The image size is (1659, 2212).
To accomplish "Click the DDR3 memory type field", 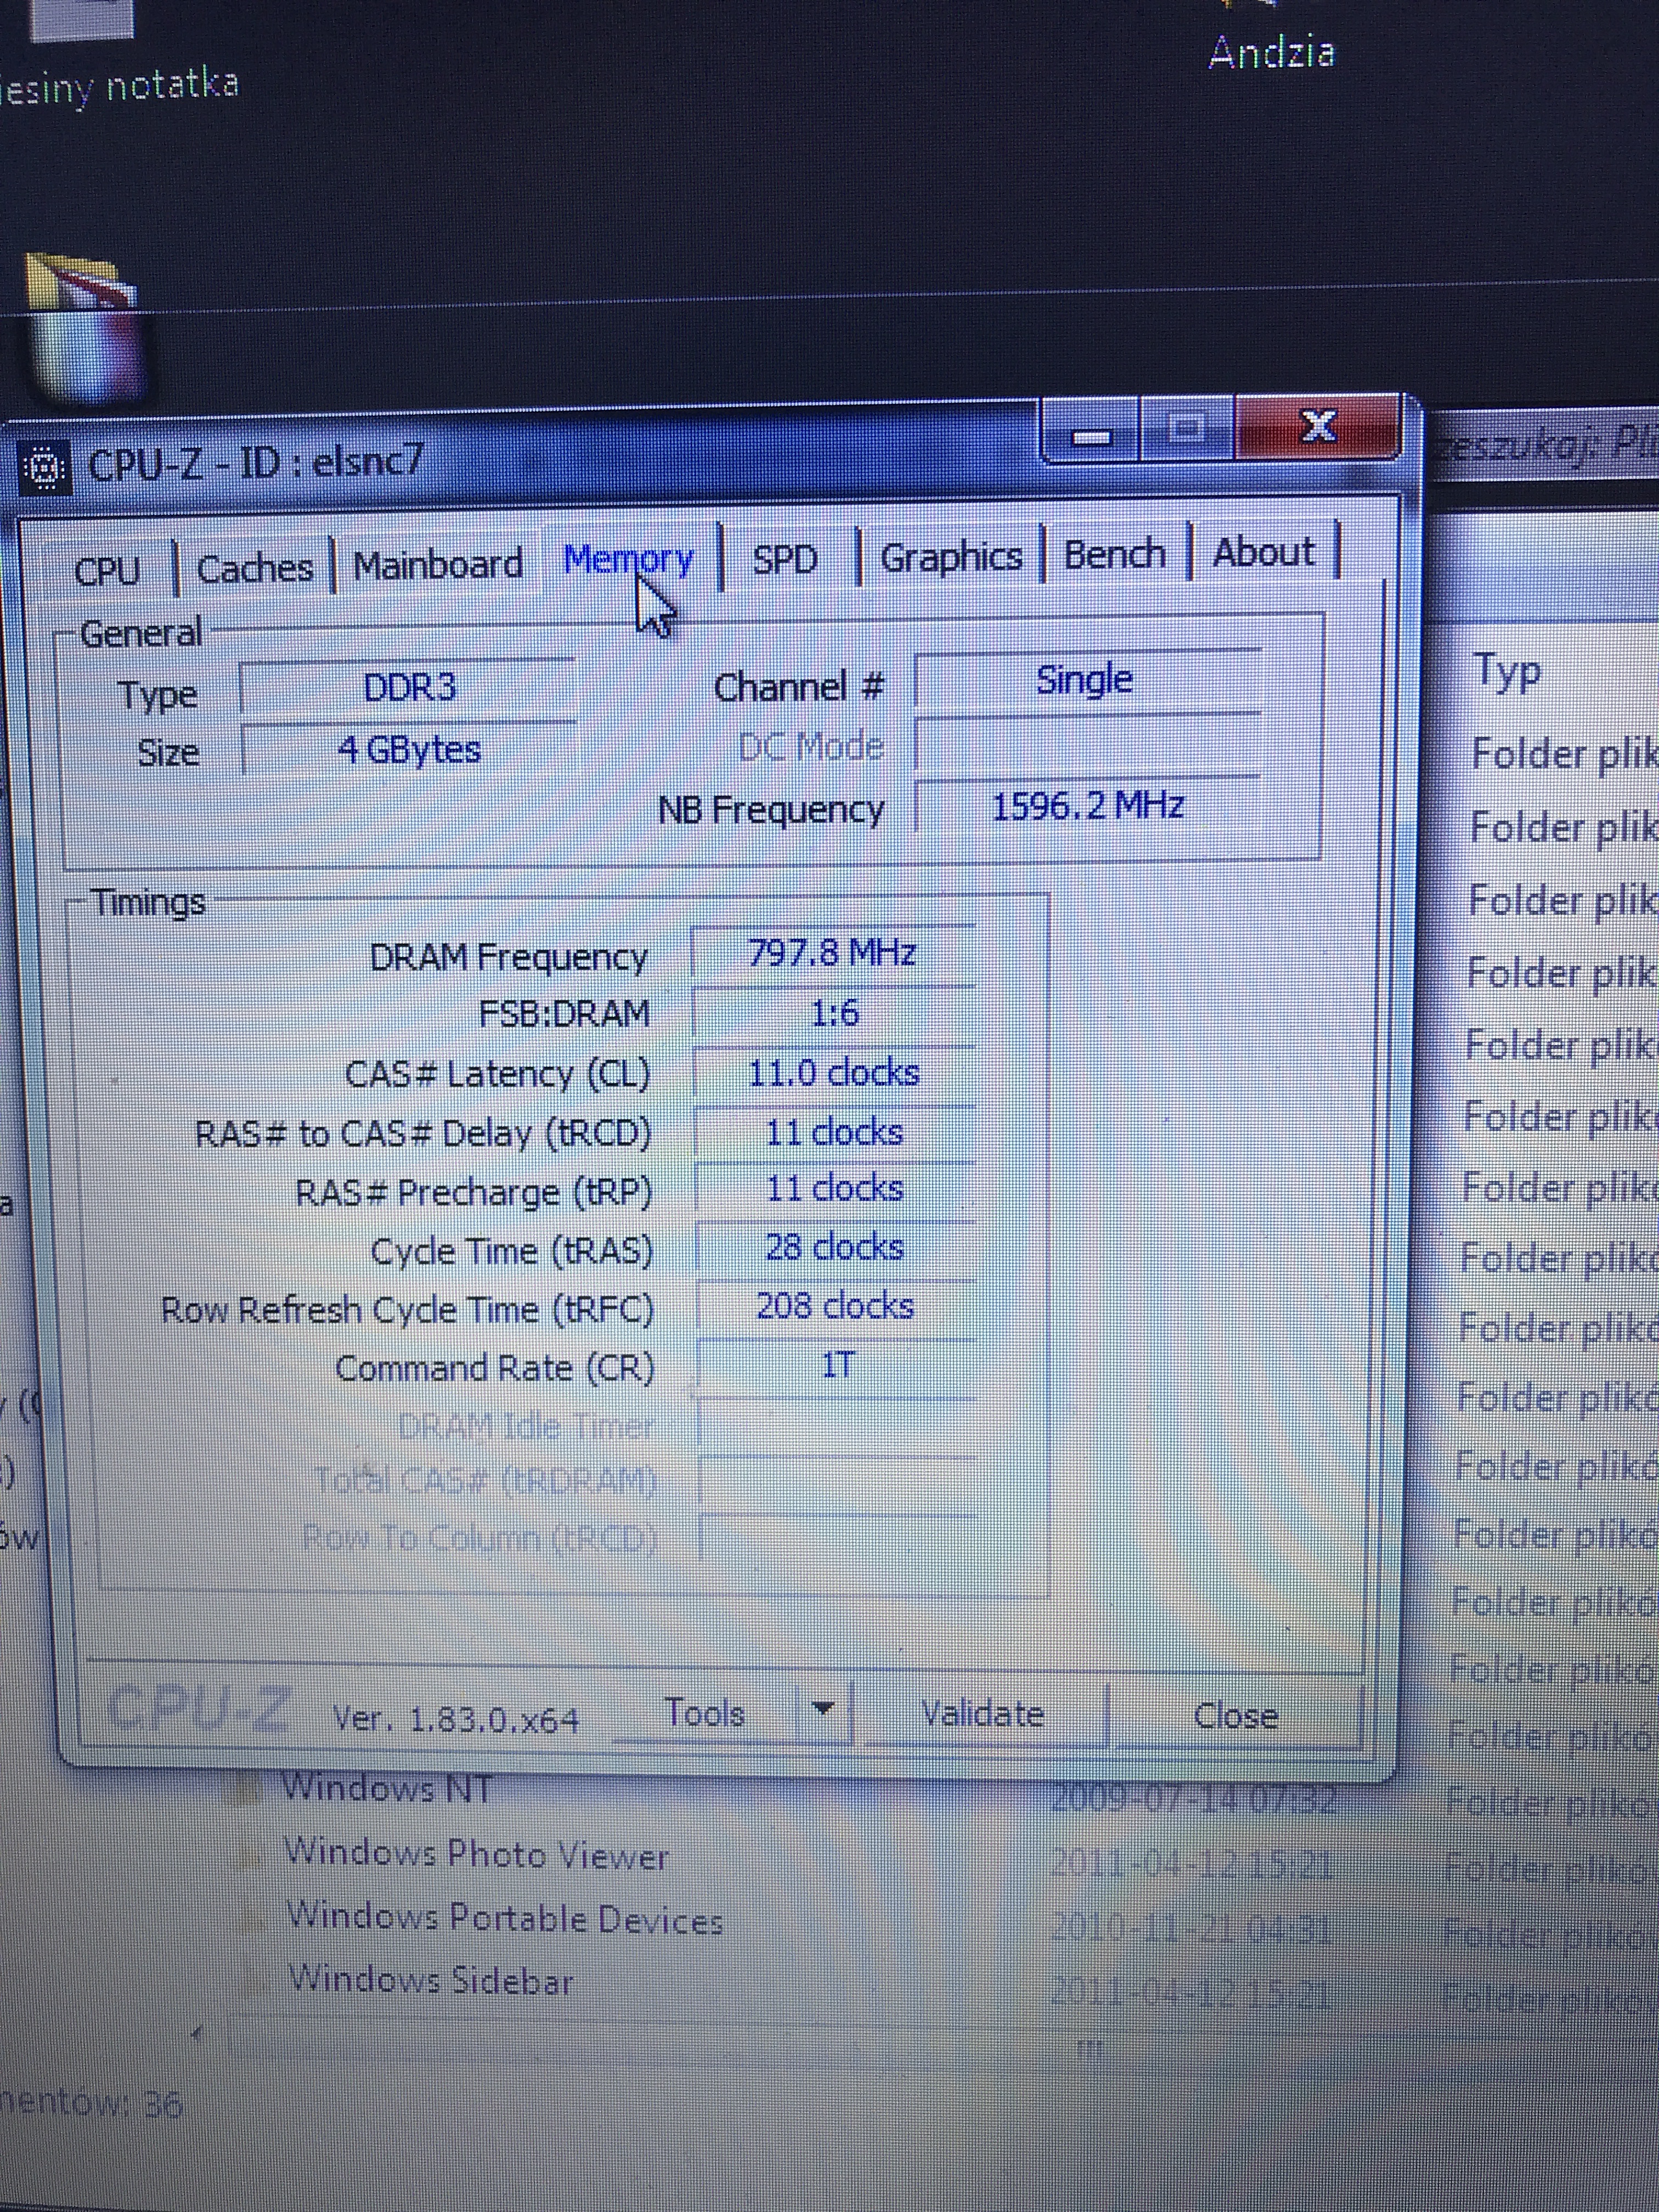I will pyautogui.click(x=409, y=687).
